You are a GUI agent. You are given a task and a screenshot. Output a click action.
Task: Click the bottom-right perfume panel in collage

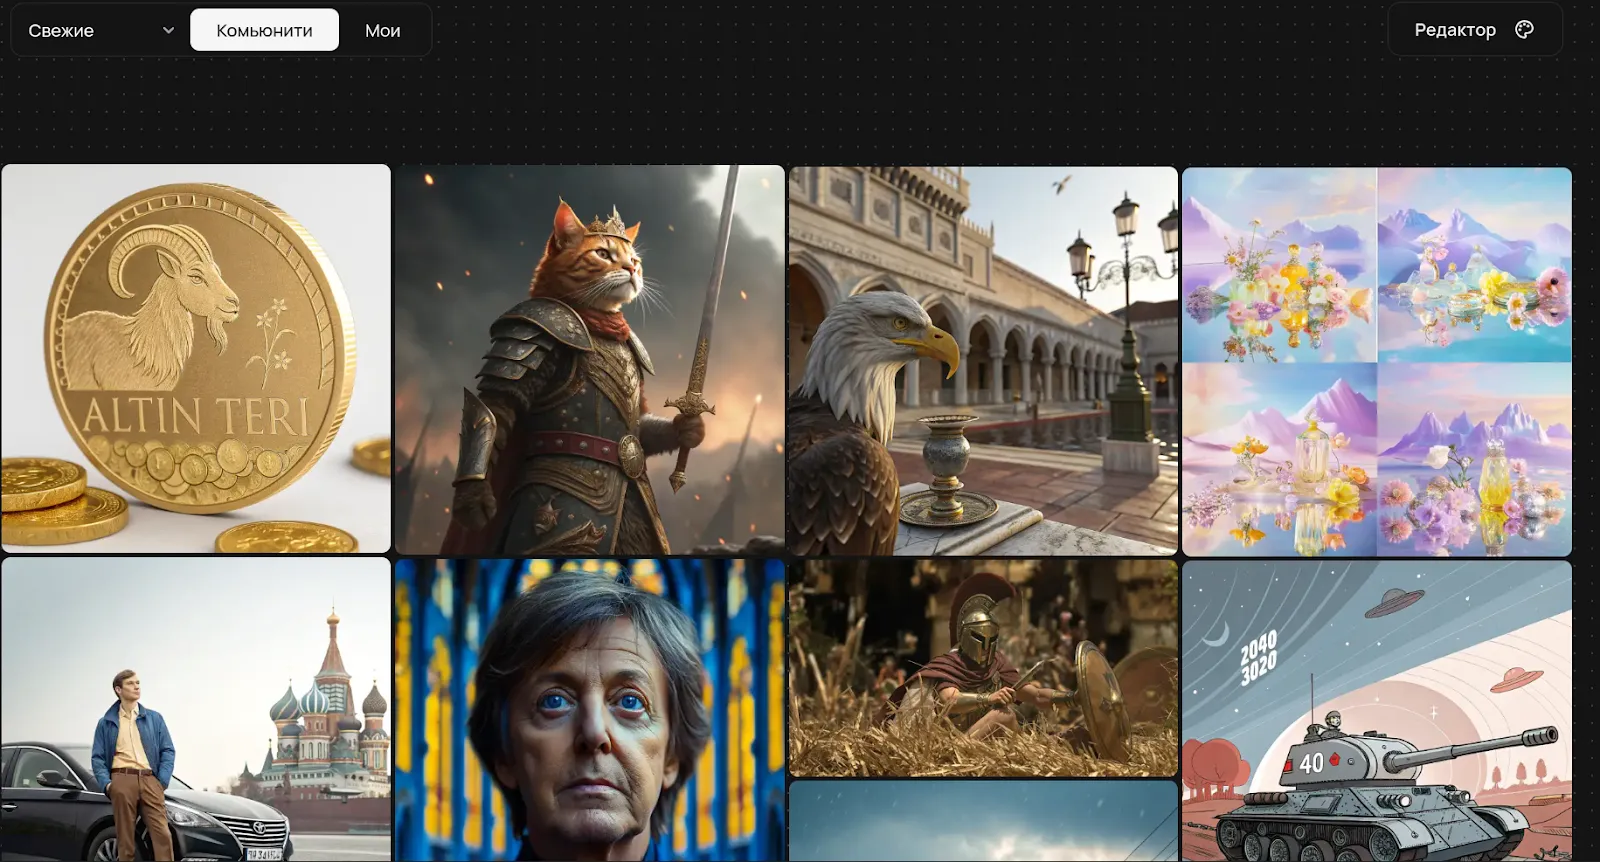coord(1475,459)
